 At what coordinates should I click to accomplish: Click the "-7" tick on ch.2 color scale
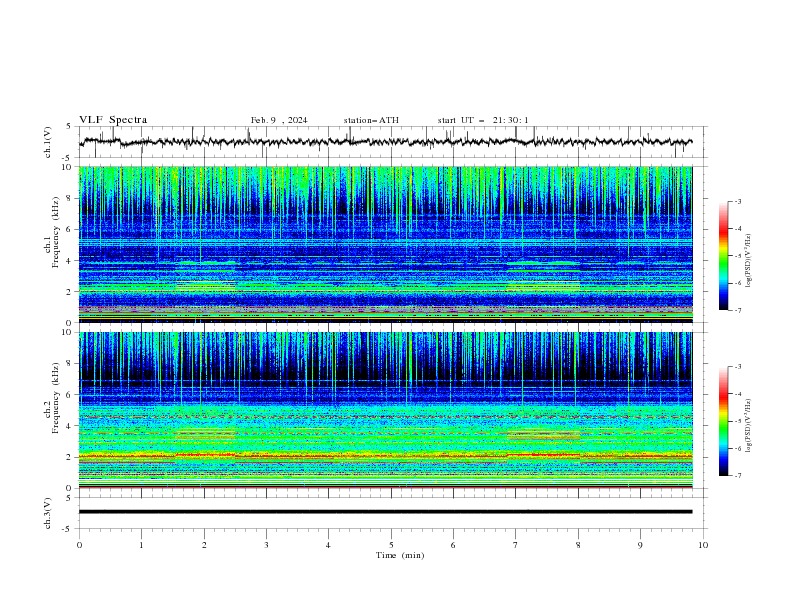[x=738, y=475]
